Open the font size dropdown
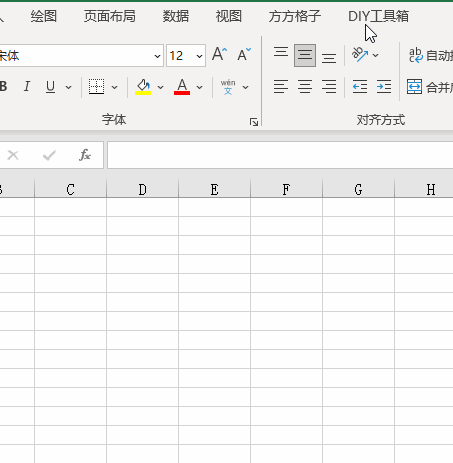The height and width of the screenshot is (463, 453). pyautogui.click(x=199, y=56)
